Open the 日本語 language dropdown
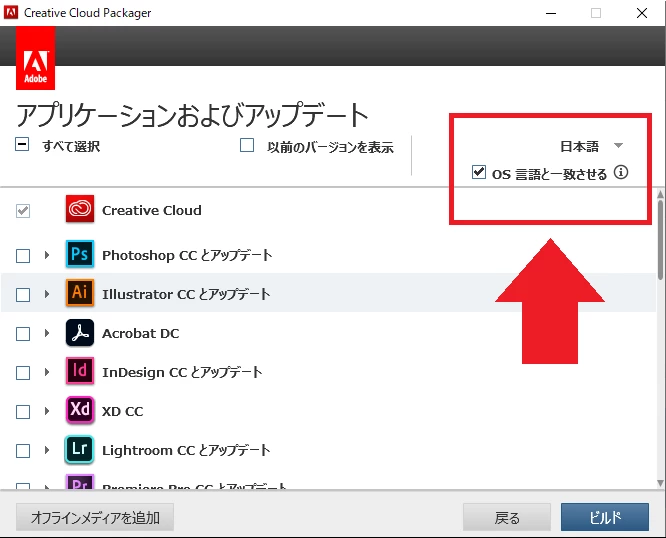The height and width of the screenshot is (538, 666). click(x=591, y=146)
